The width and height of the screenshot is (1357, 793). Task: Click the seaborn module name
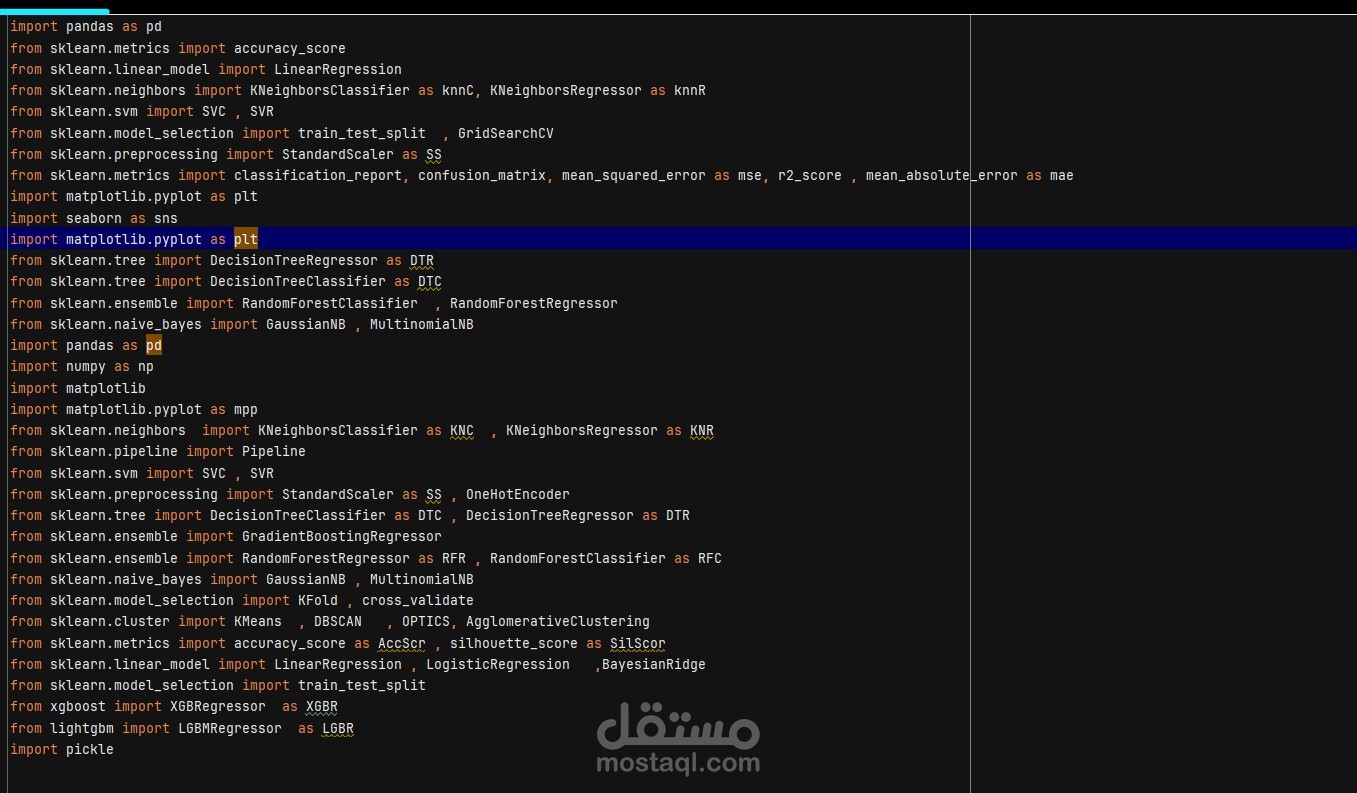(x=94, y=218)
